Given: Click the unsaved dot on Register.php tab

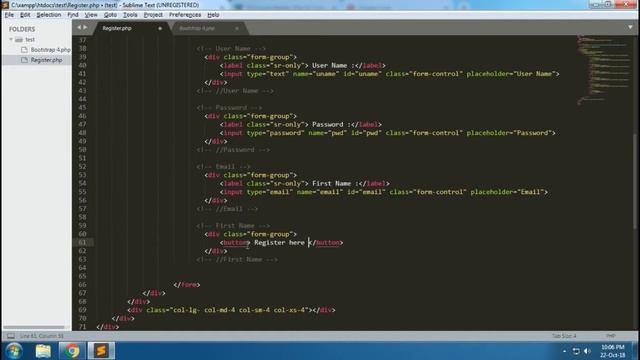Looking at the screenshot, I should (160, 28).
